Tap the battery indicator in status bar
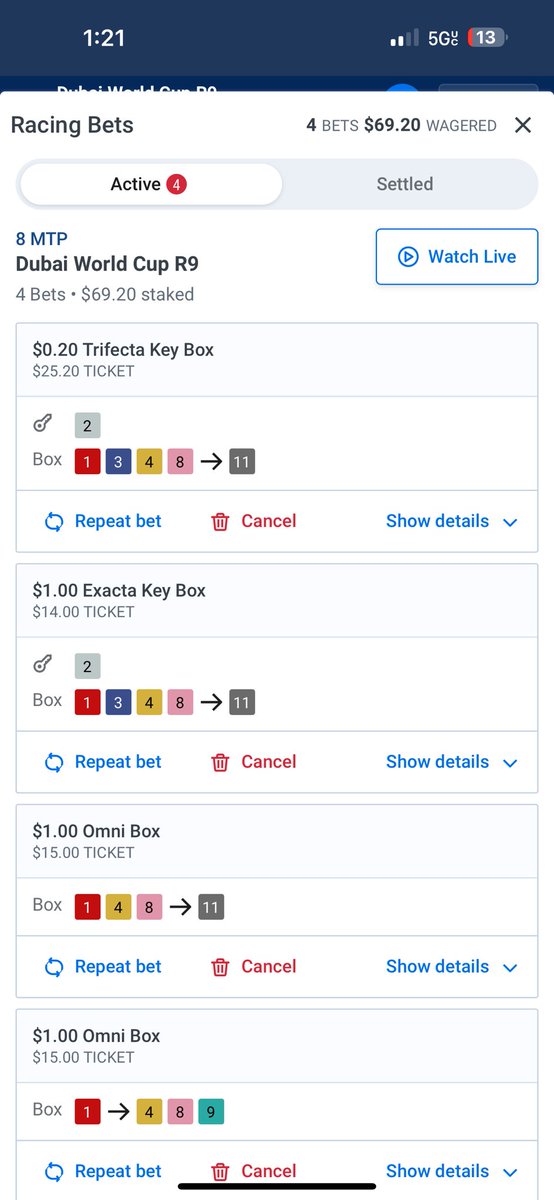 pos(487,38)
